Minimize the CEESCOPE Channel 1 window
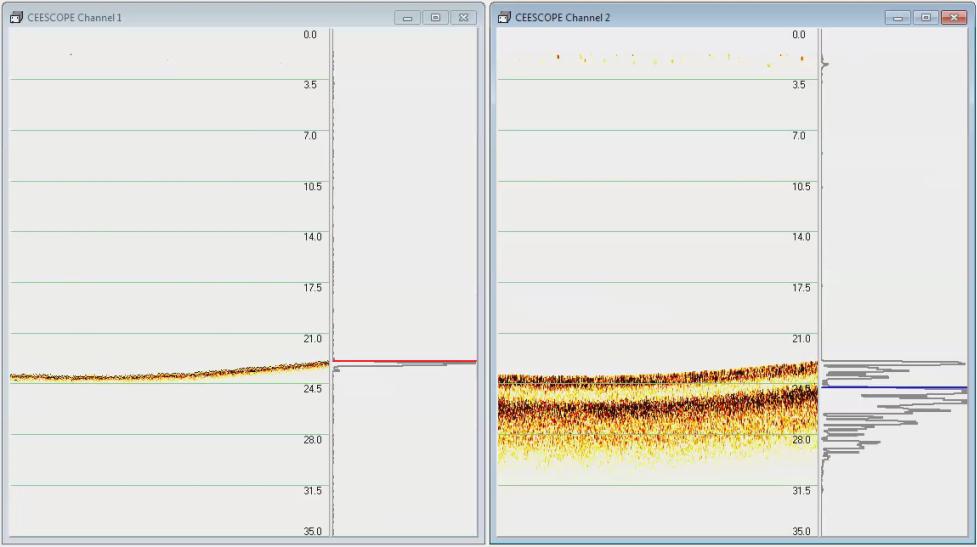 [407, 17]
